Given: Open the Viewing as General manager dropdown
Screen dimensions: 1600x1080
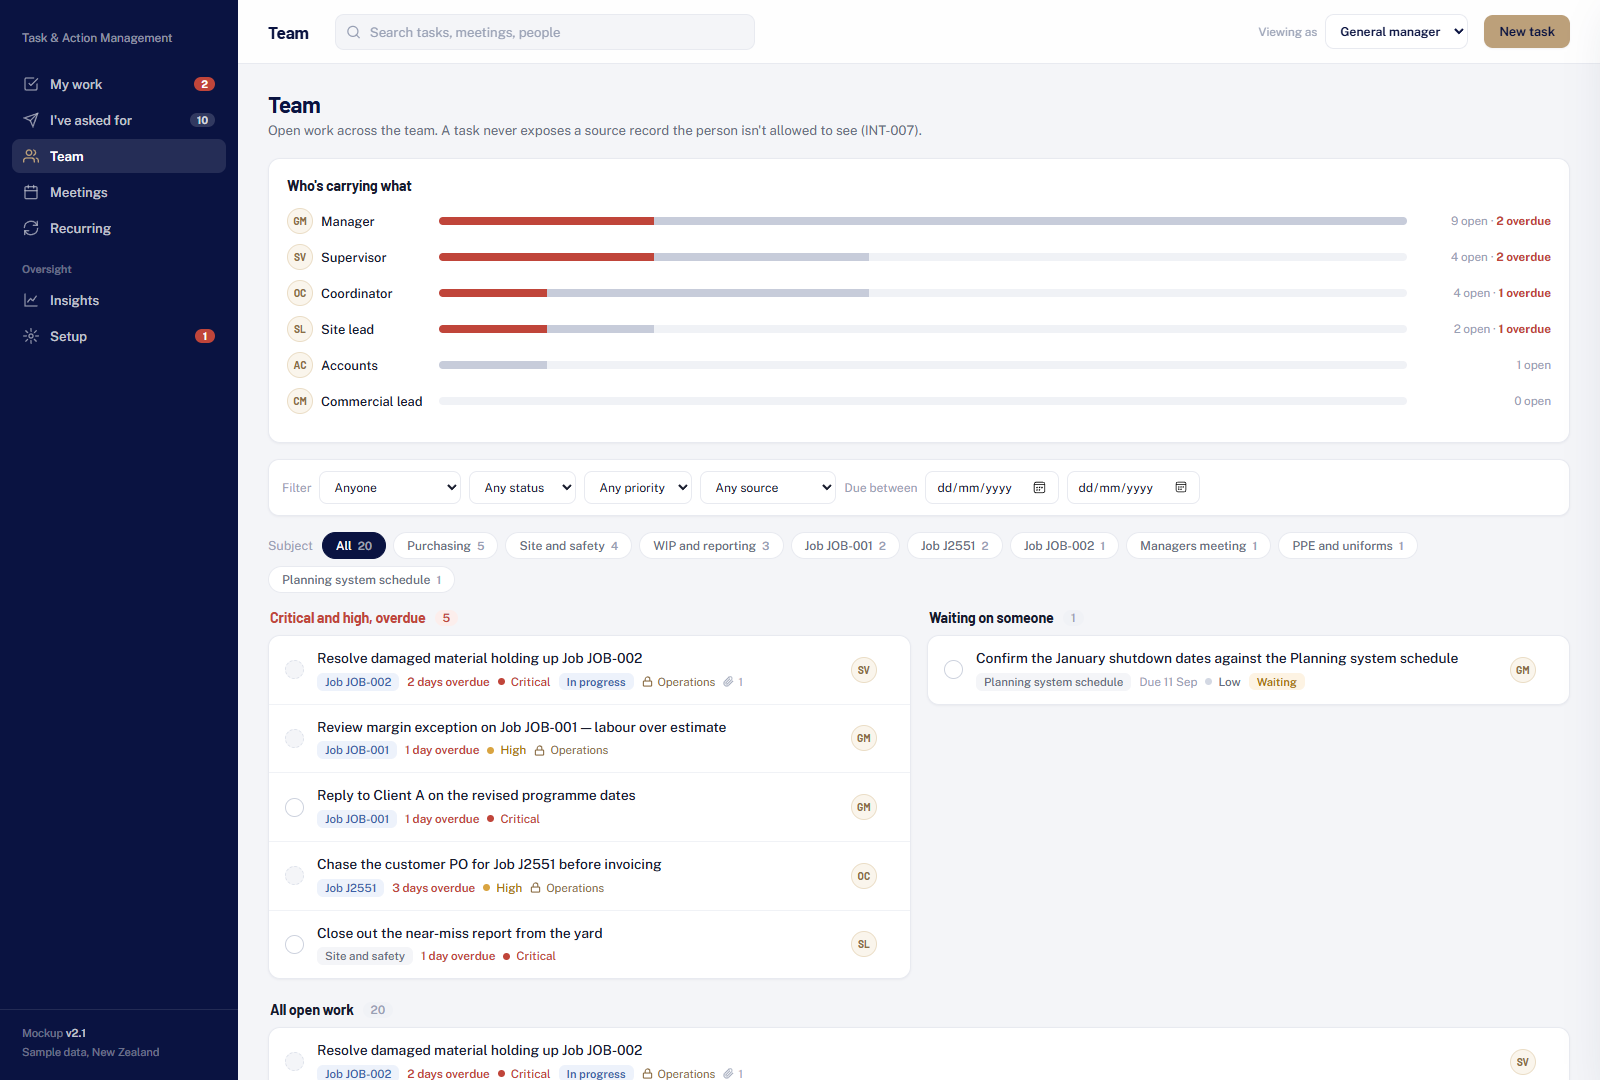Looking at the screenshot, I should pos(1396,32).
